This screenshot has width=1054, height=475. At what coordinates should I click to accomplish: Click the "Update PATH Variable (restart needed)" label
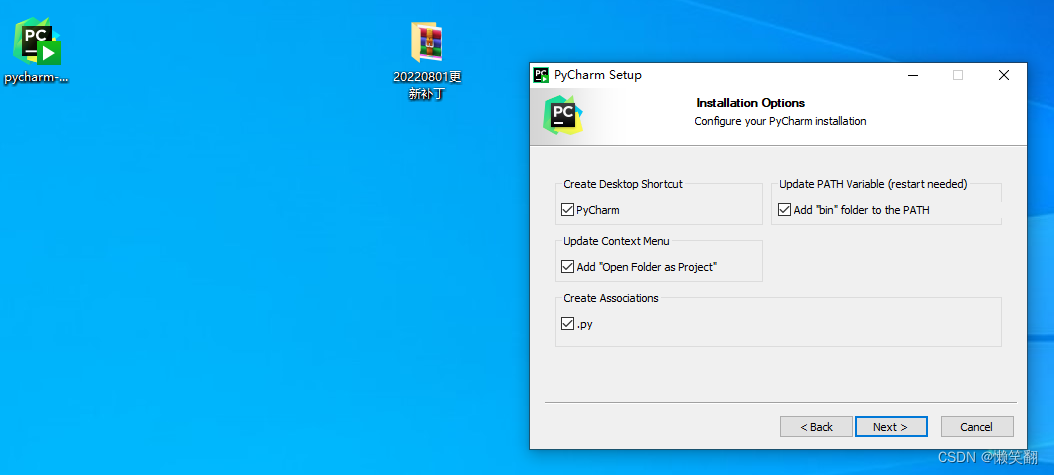pos(873,184)
